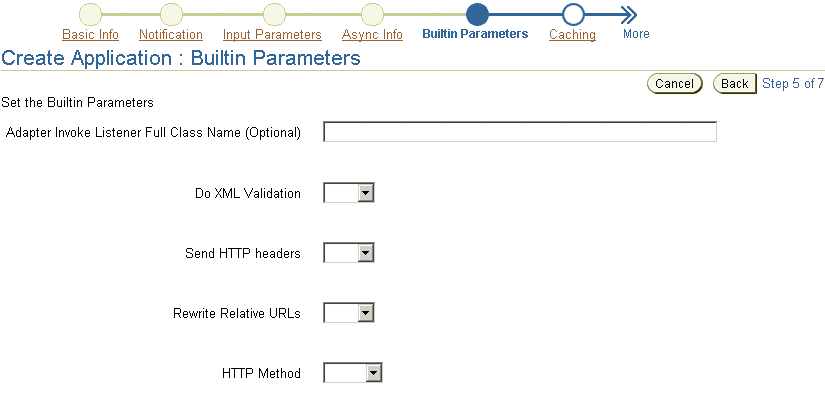This screenshot has width=825, height=413.
Task: Click the 'Do XML Validation' label
Action: [x=248, y=194]
